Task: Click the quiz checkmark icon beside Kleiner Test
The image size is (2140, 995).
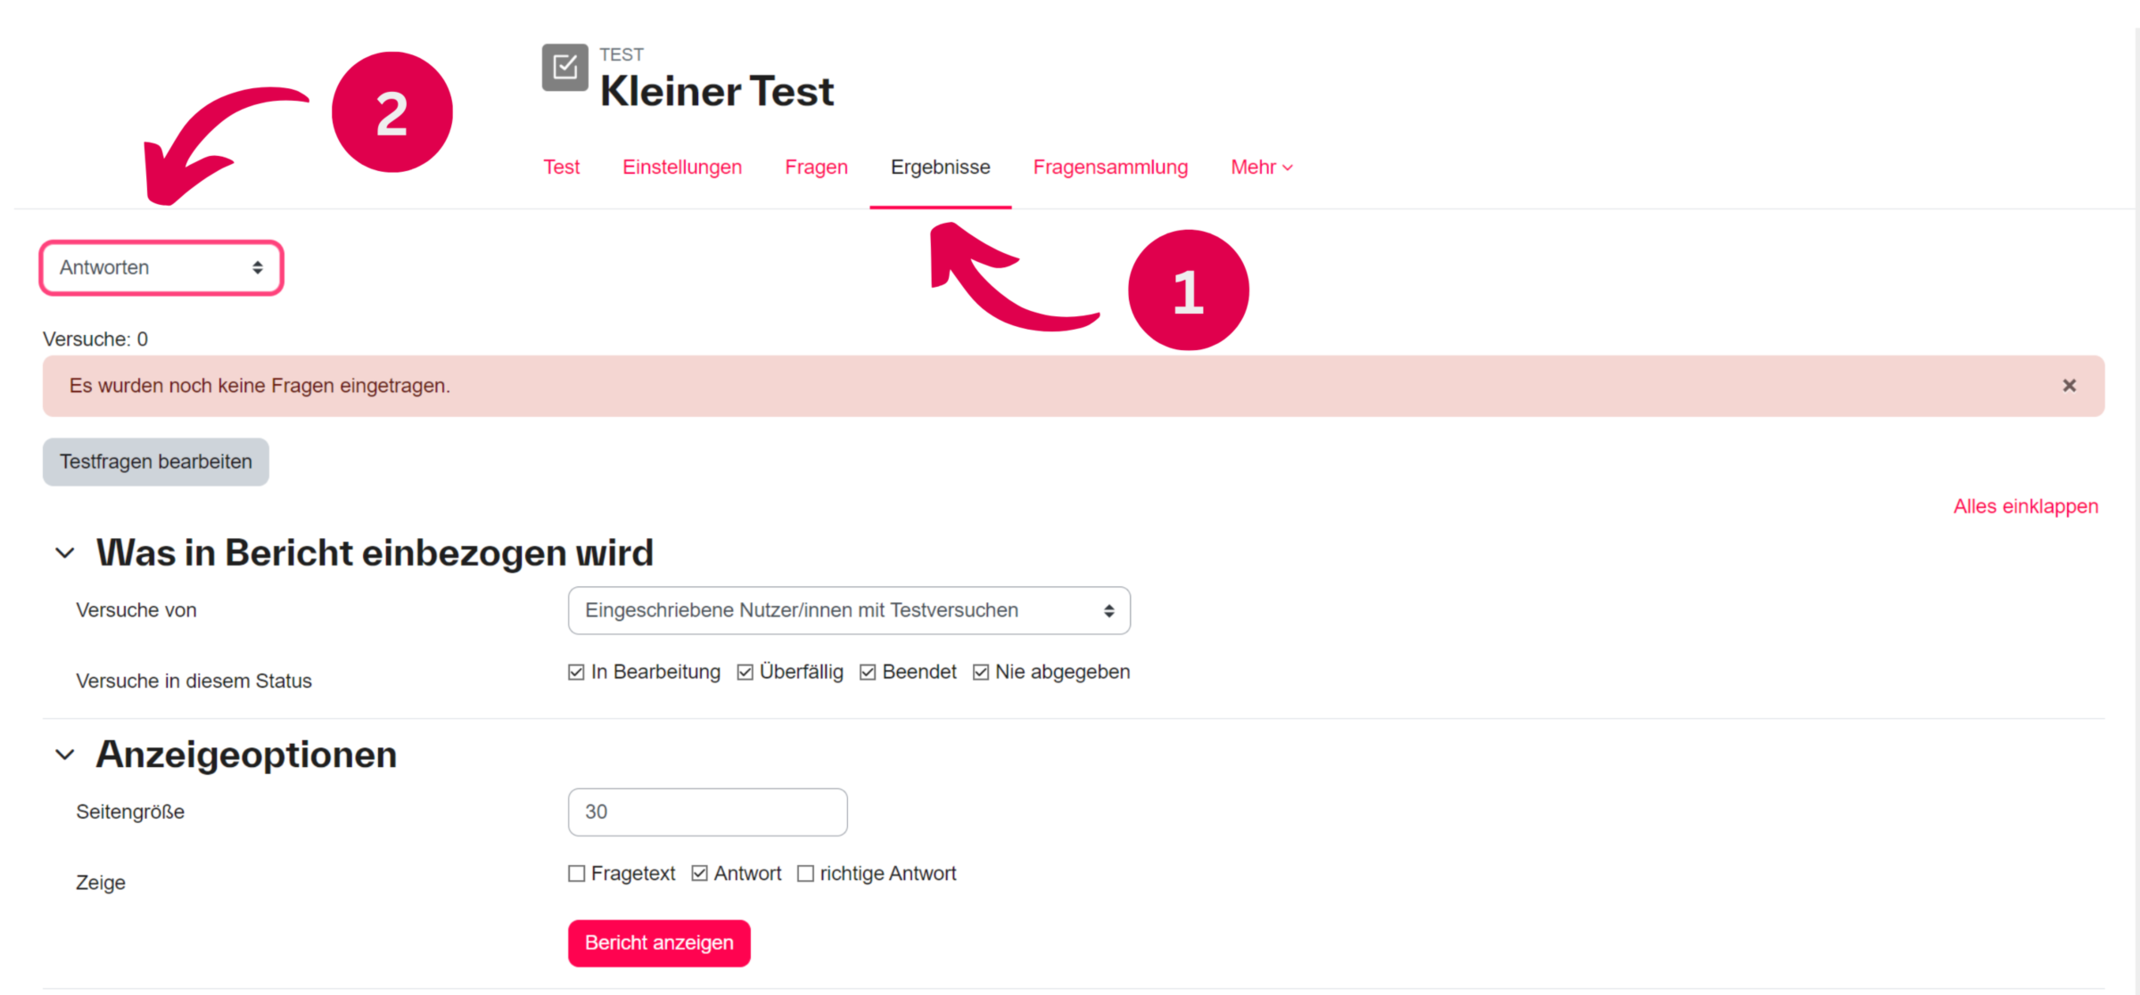Action: (565, 67)
